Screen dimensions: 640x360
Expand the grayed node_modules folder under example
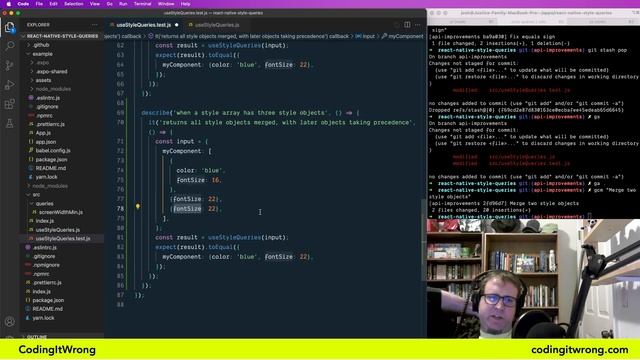(x=53, y=89)
